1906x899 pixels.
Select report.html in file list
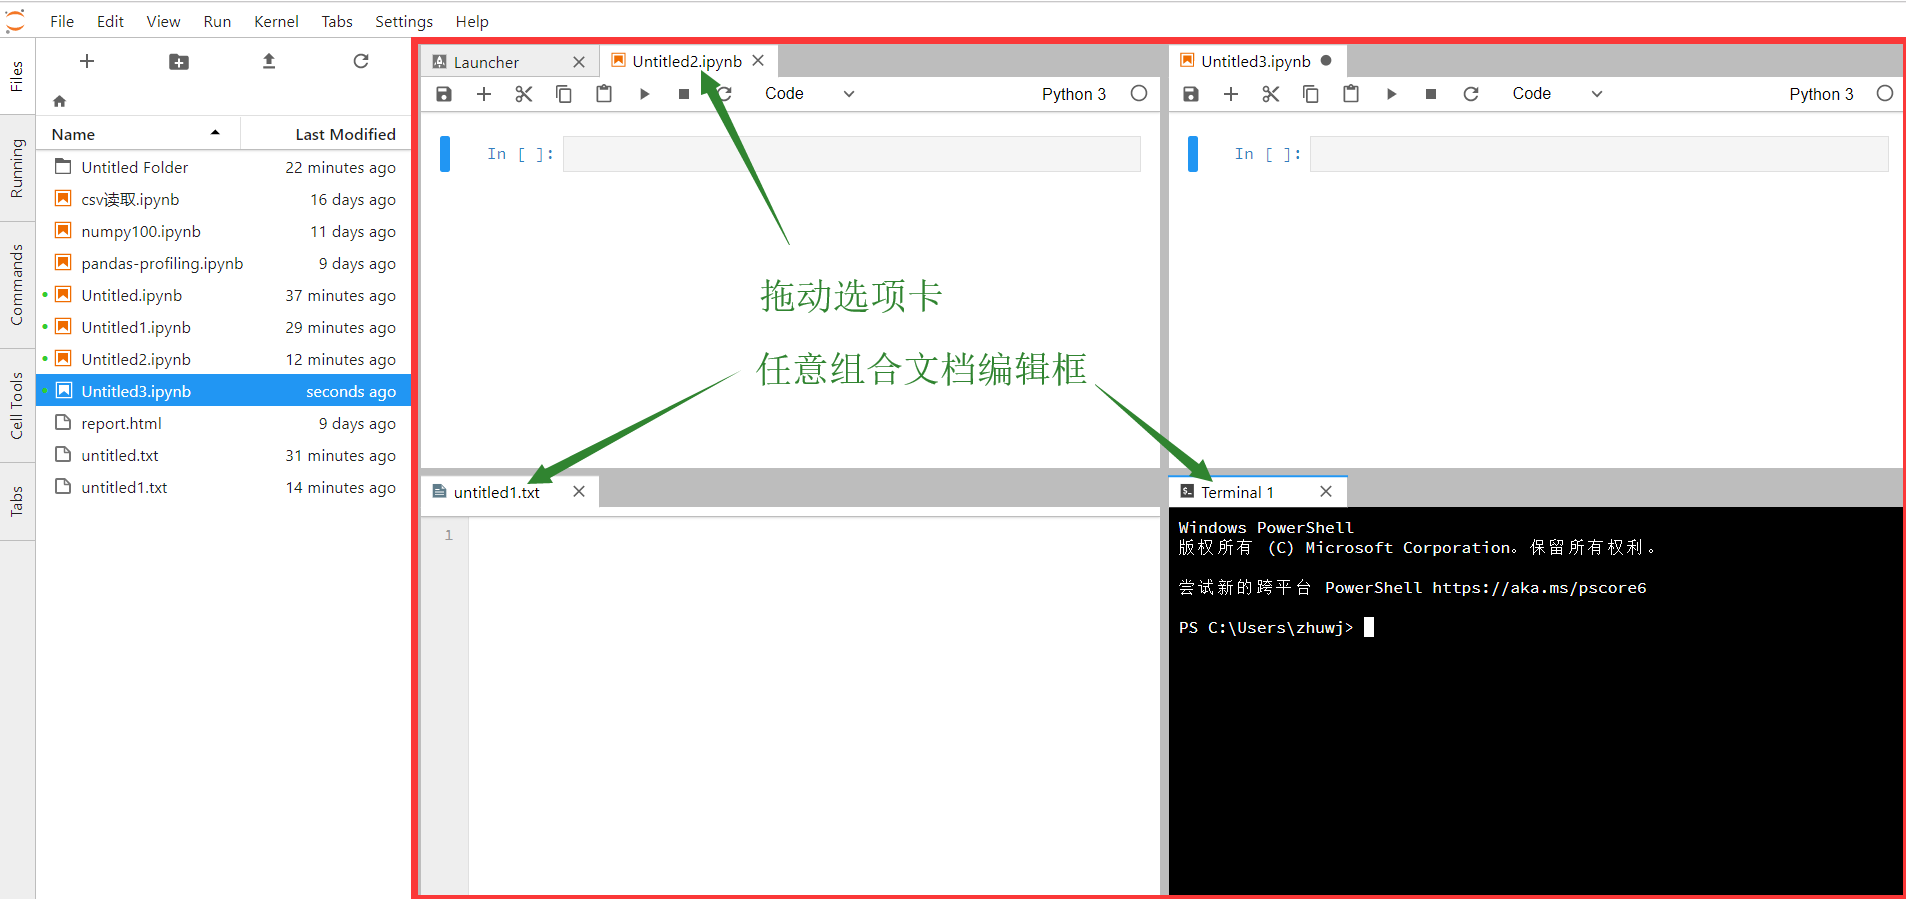(224, 423)
